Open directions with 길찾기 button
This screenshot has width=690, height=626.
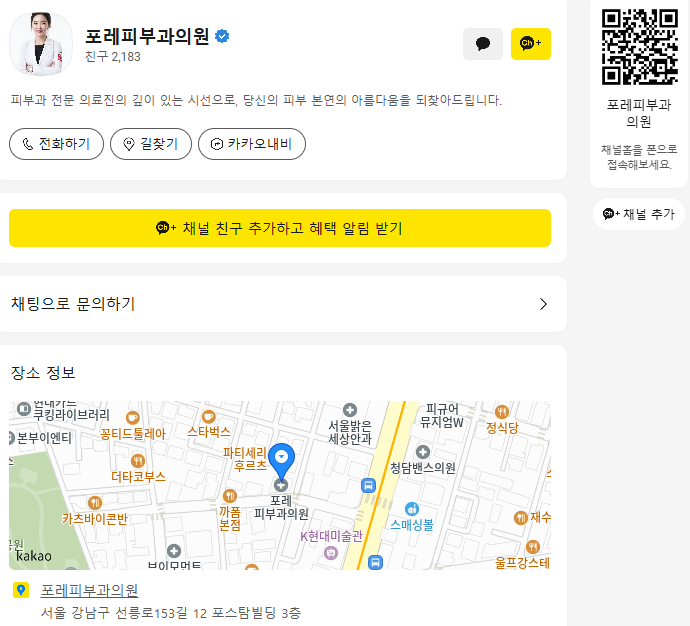coord(151,144)
